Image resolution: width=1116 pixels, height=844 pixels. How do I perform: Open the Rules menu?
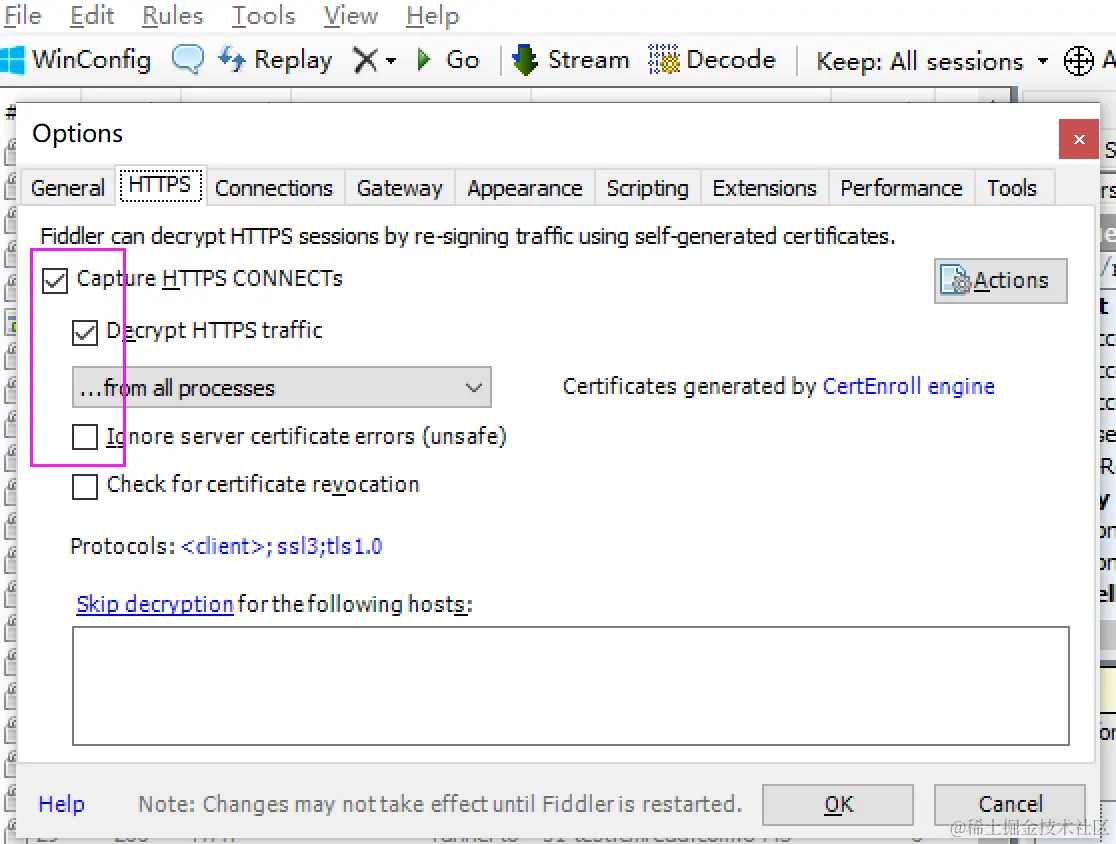(173, 16)
